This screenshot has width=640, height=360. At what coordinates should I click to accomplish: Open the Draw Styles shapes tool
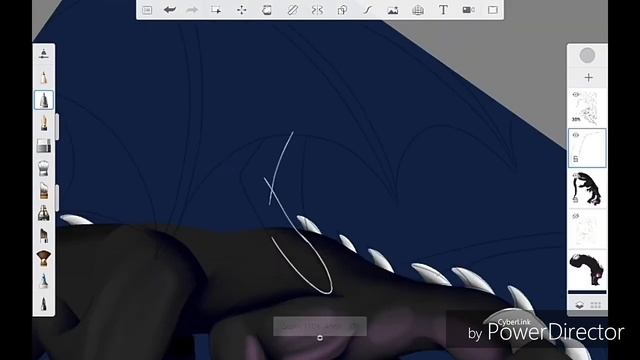click(342, 10)
